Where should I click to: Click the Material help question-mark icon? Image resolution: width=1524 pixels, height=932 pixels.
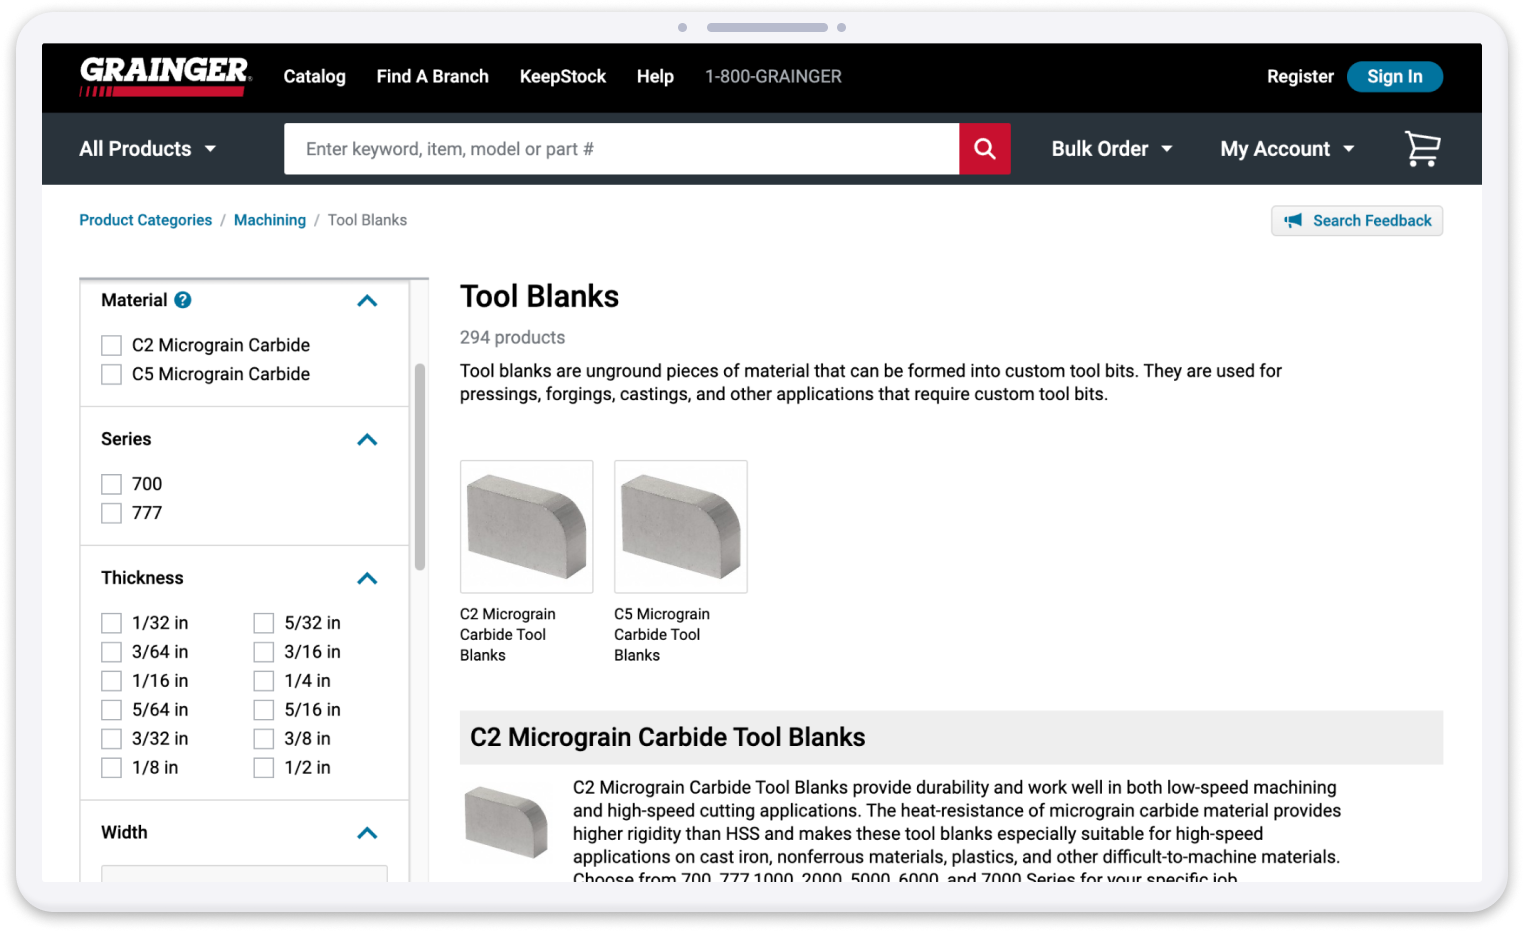(x=183, y=300)
